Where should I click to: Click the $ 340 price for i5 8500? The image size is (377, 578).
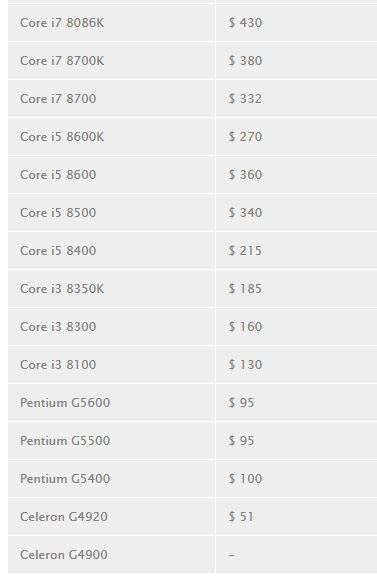click(x=245, y=212)
